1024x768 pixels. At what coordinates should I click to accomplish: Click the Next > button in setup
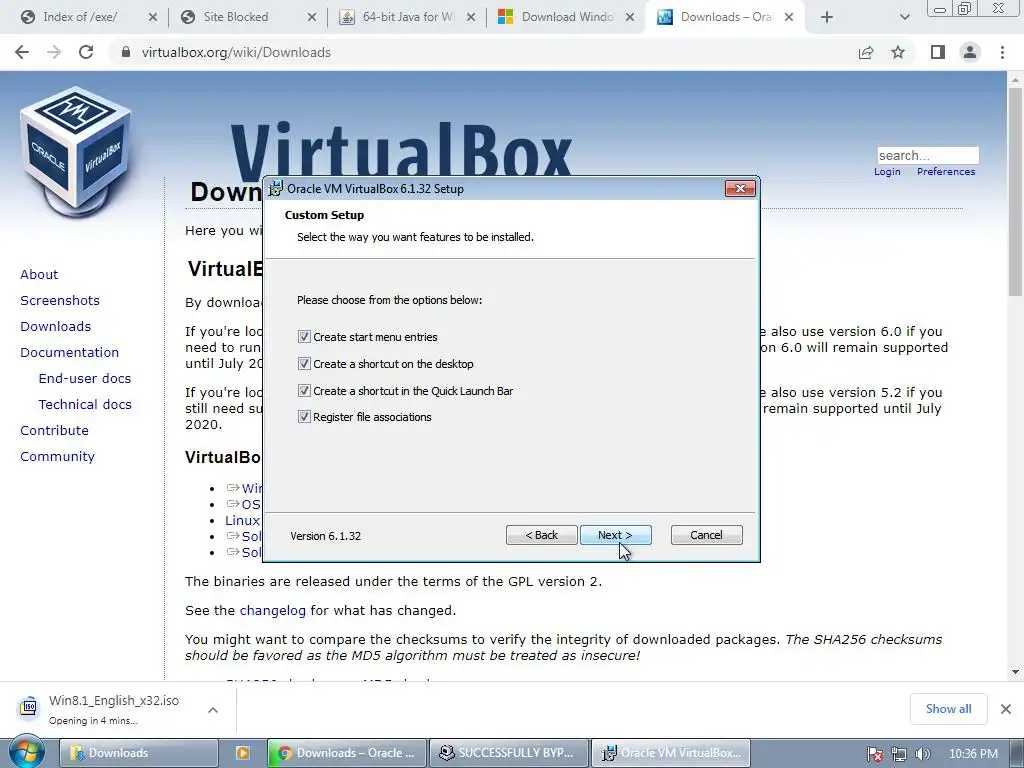615,535
